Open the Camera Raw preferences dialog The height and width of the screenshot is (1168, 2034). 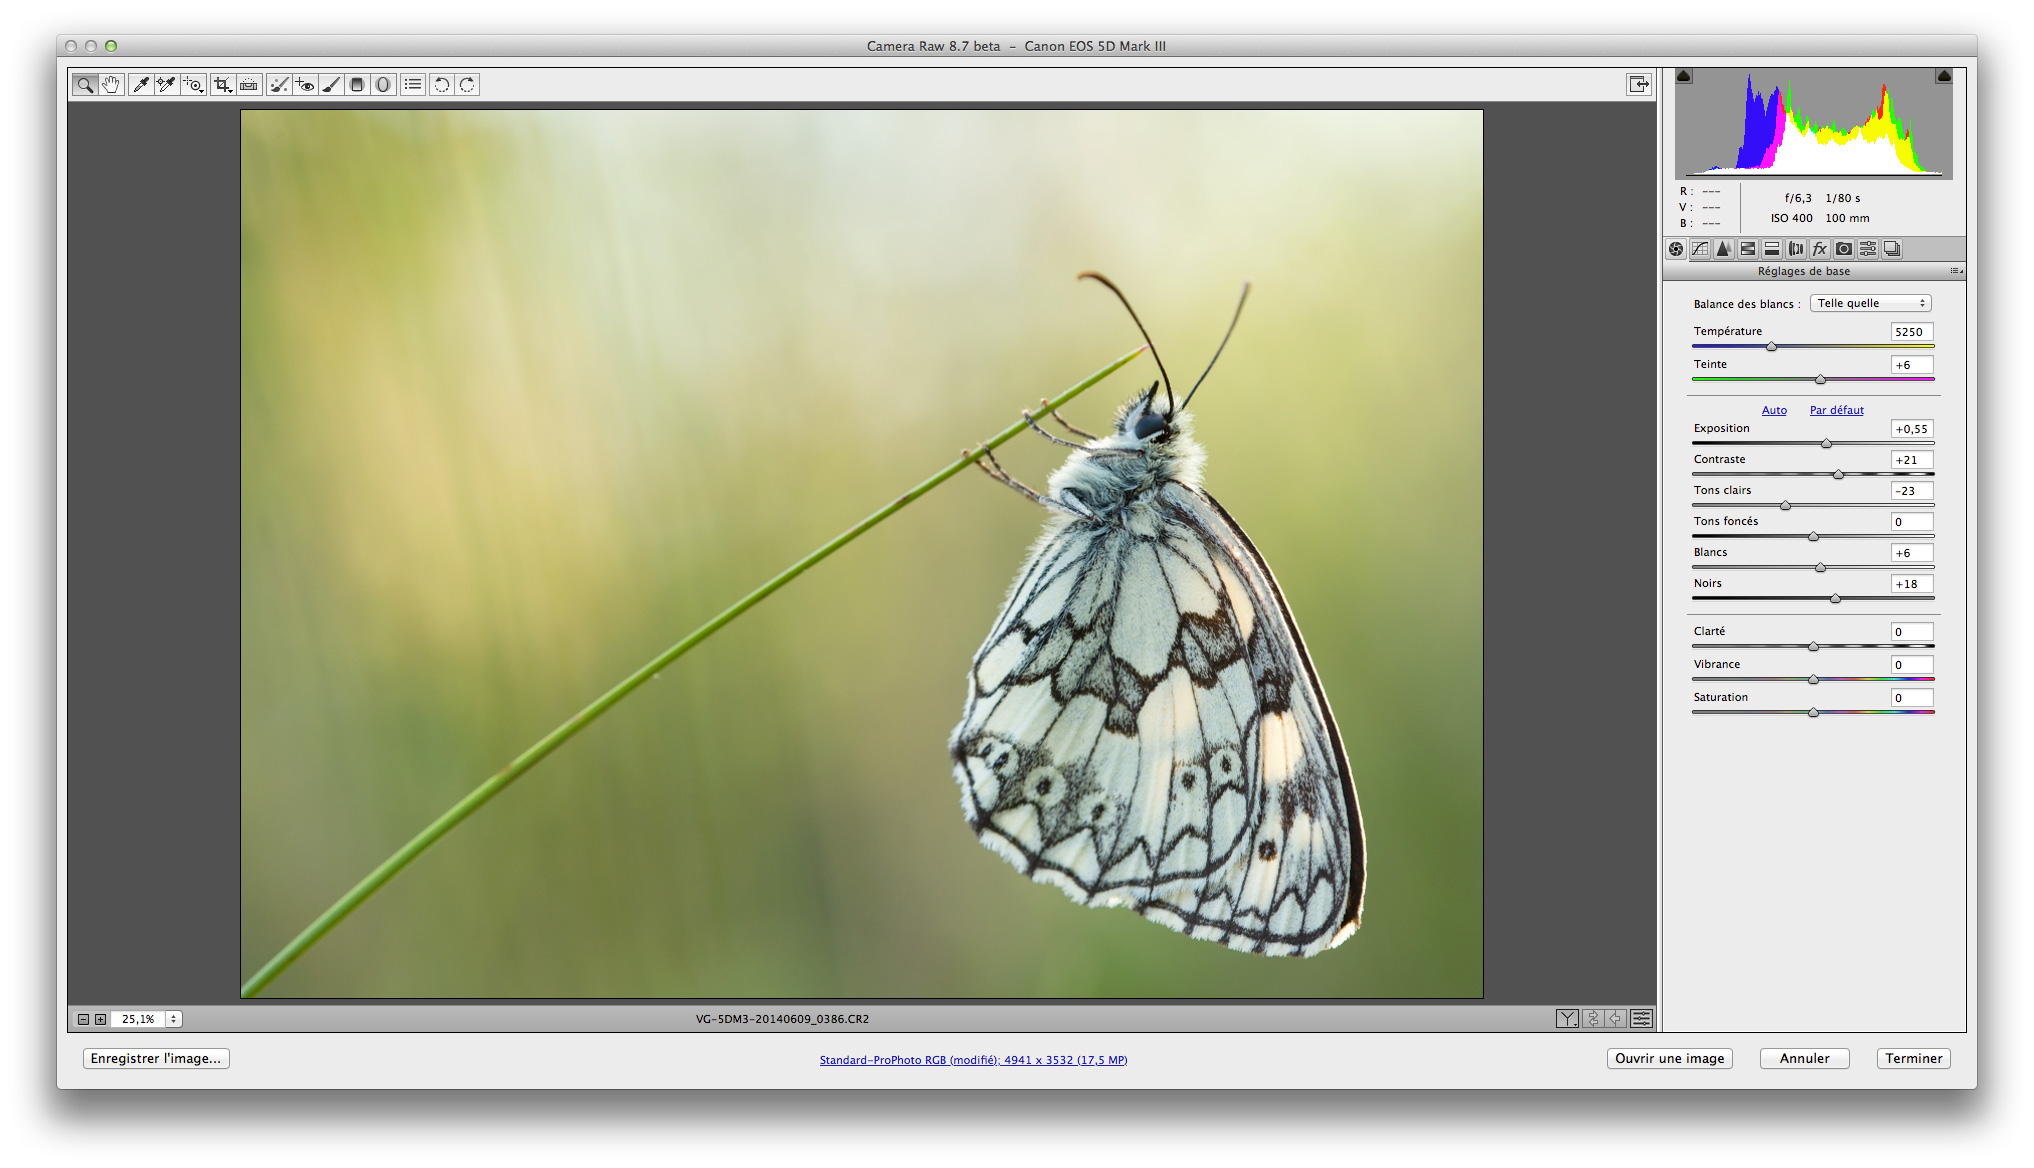[413, 85]
